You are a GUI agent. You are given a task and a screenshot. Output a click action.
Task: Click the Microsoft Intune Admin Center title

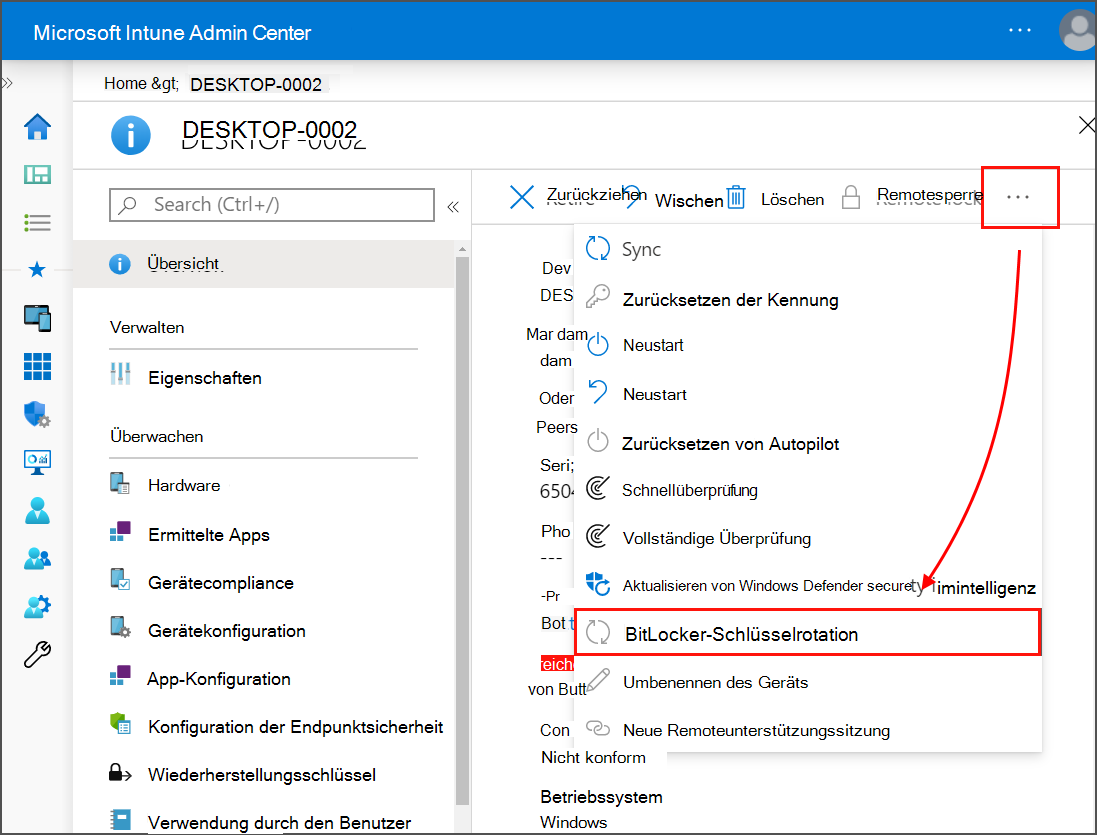172,33
